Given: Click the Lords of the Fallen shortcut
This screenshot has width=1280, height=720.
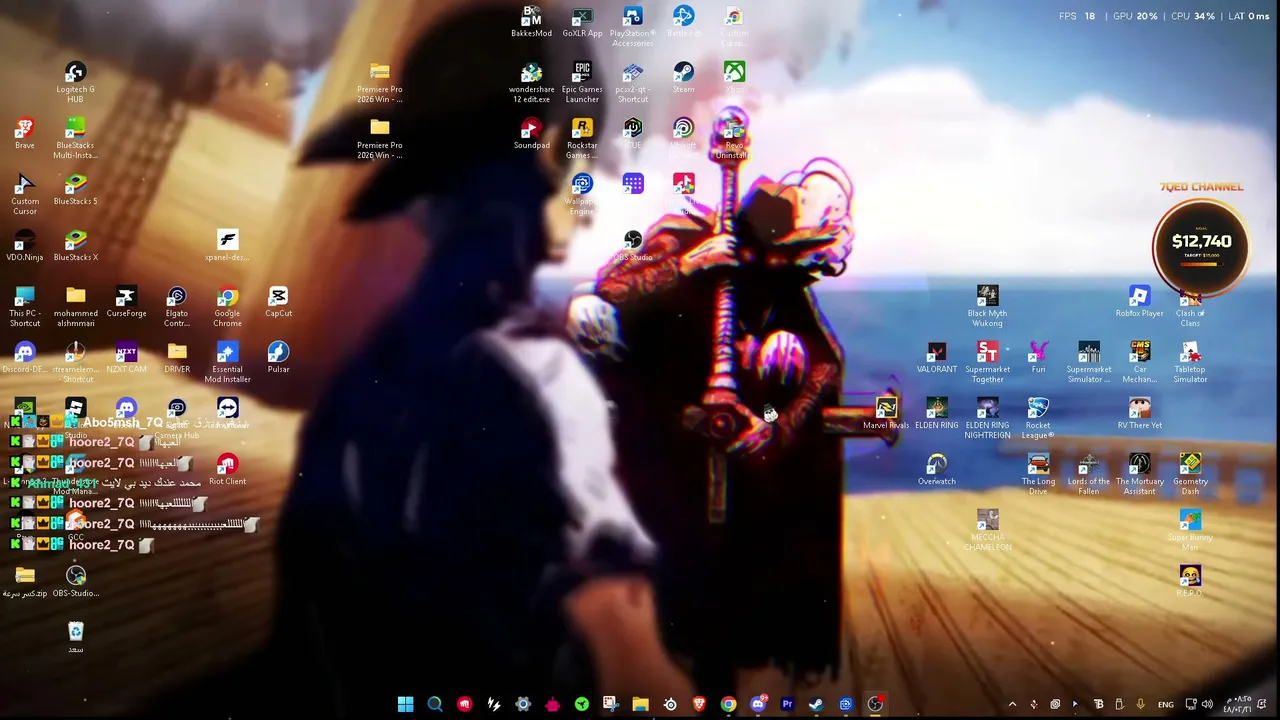Looking at the screenshot, I should tap(1088, 475).
